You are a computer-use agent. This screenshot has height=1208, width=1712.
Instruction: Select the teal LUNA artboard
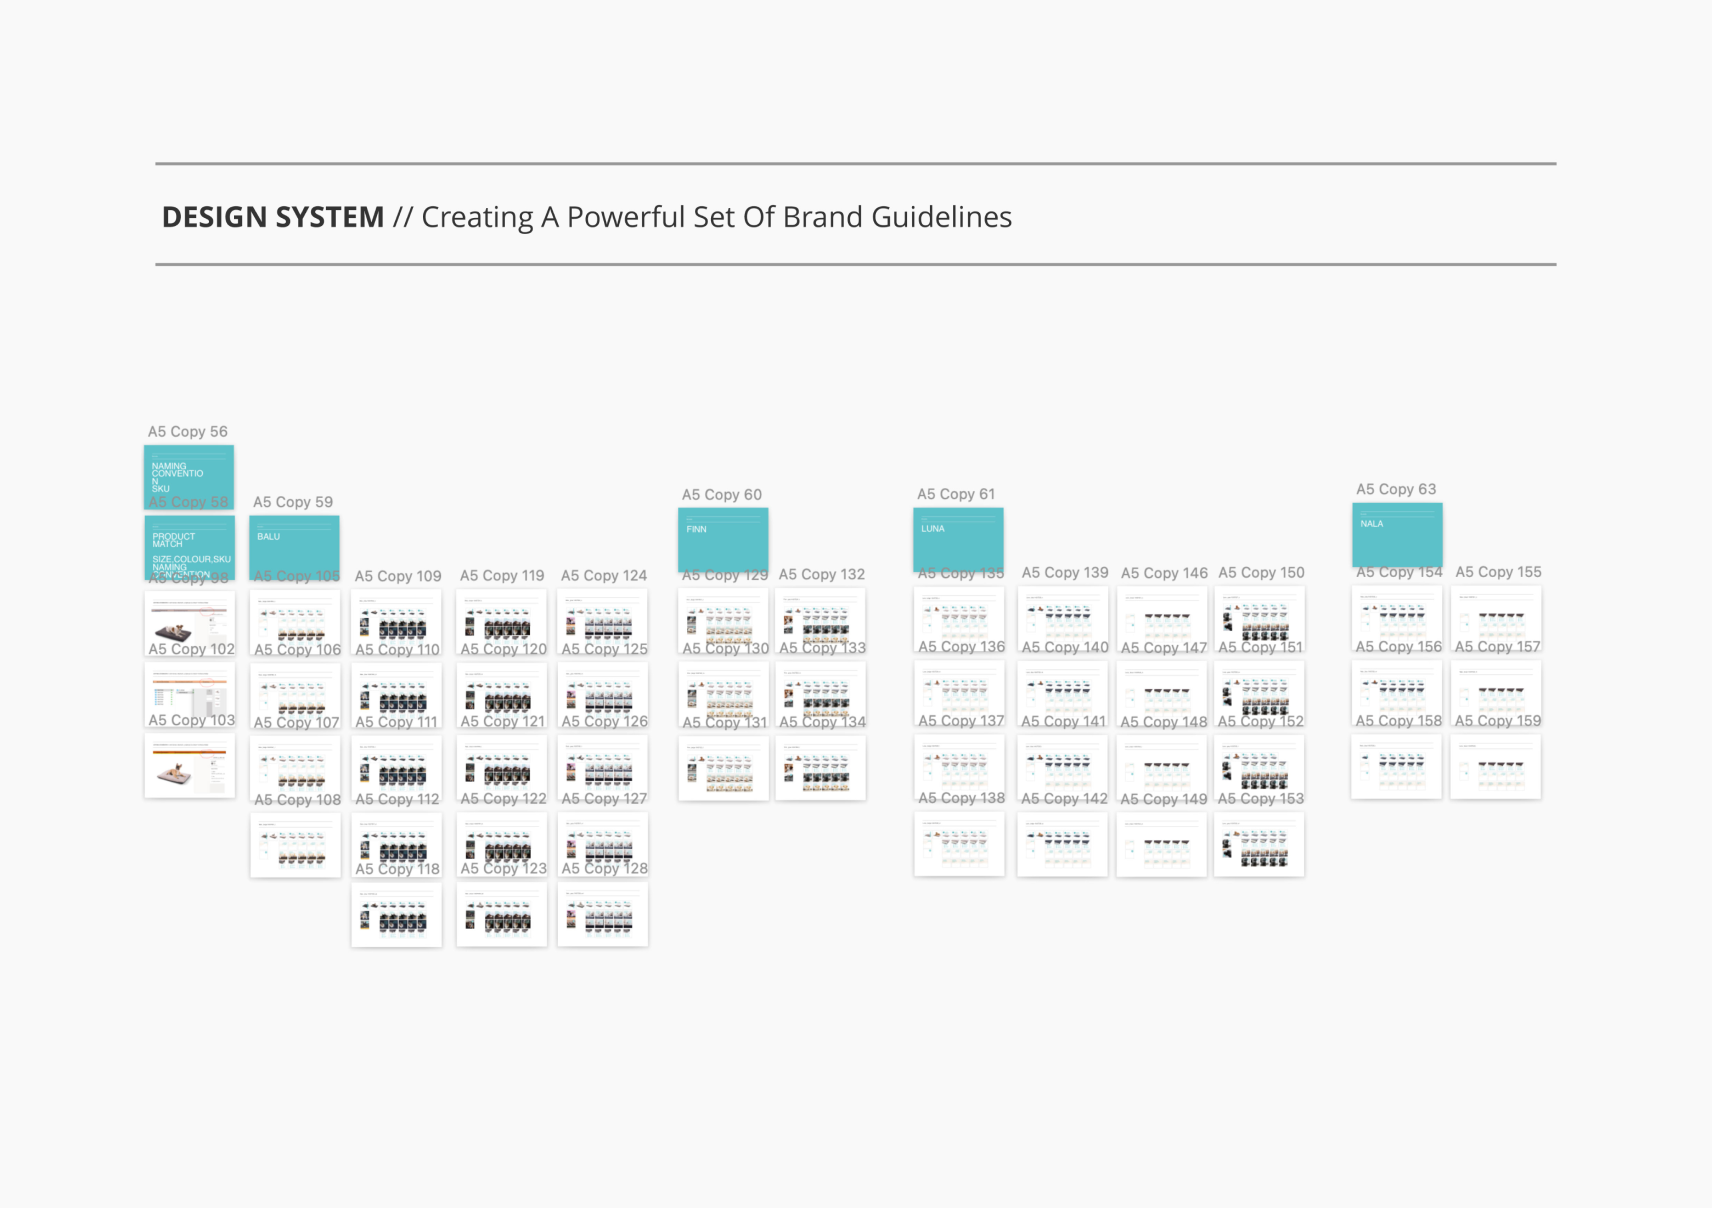[958, 539]
